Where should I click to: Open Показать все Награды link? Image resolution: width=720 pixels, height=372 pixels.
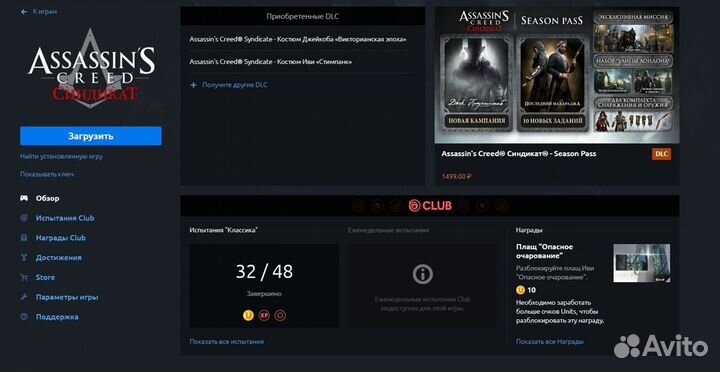point(550,342)
